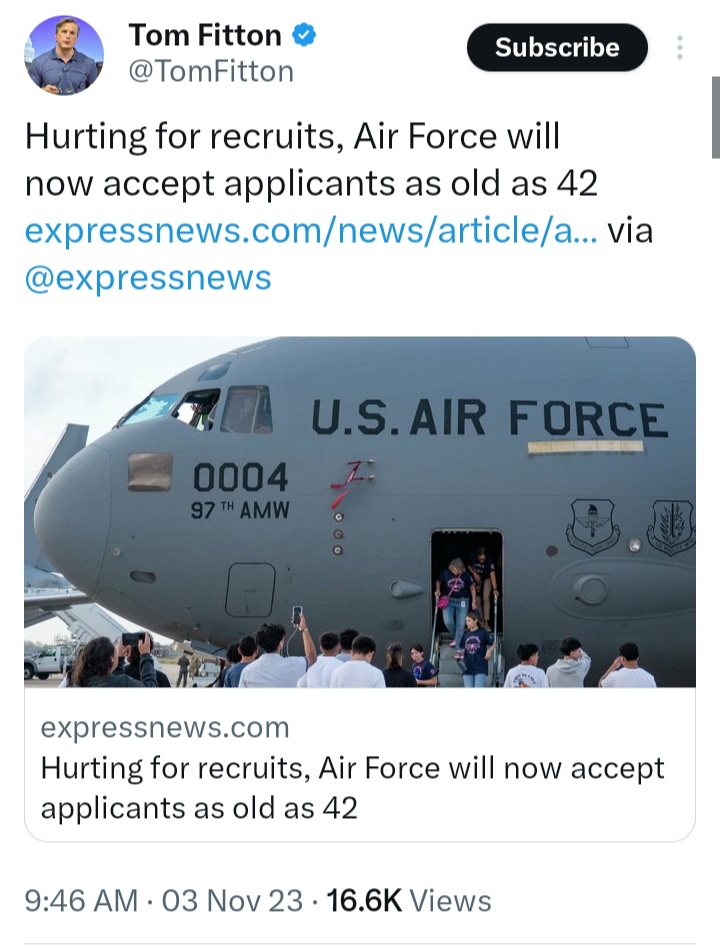The height and width of the screenshot is (948, 720).
Task: Click the 03 Nov 23 date
Action: click(232, 900)
